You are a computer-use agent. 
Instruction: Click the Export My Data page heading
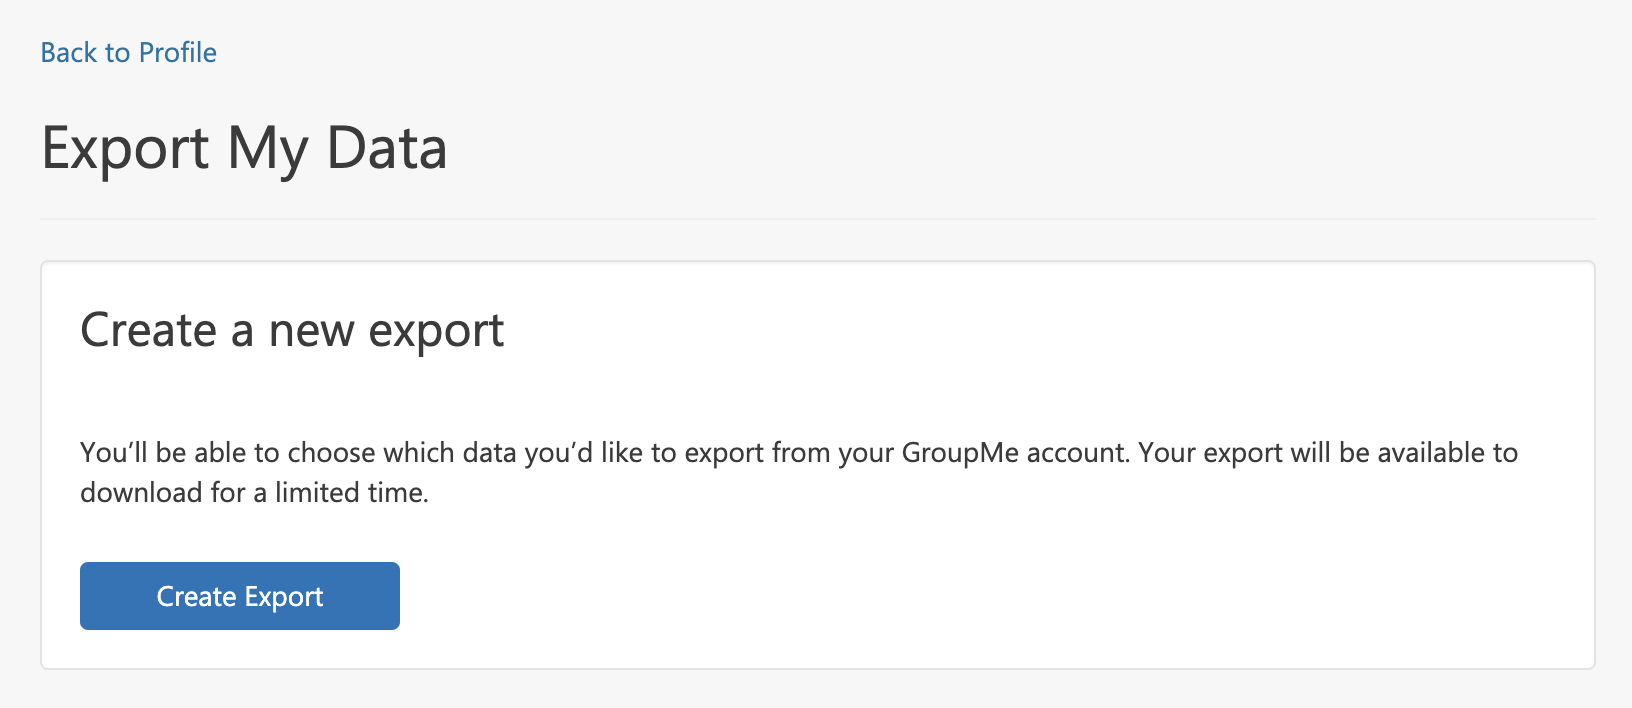coord(244,149)
